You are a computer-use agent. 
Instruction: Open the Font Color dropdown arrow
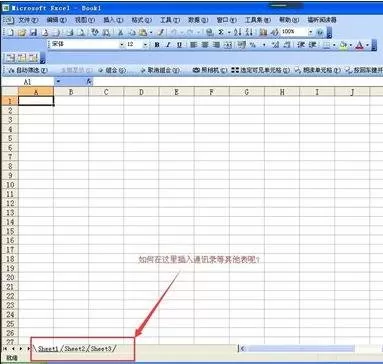tap(367, 45)
